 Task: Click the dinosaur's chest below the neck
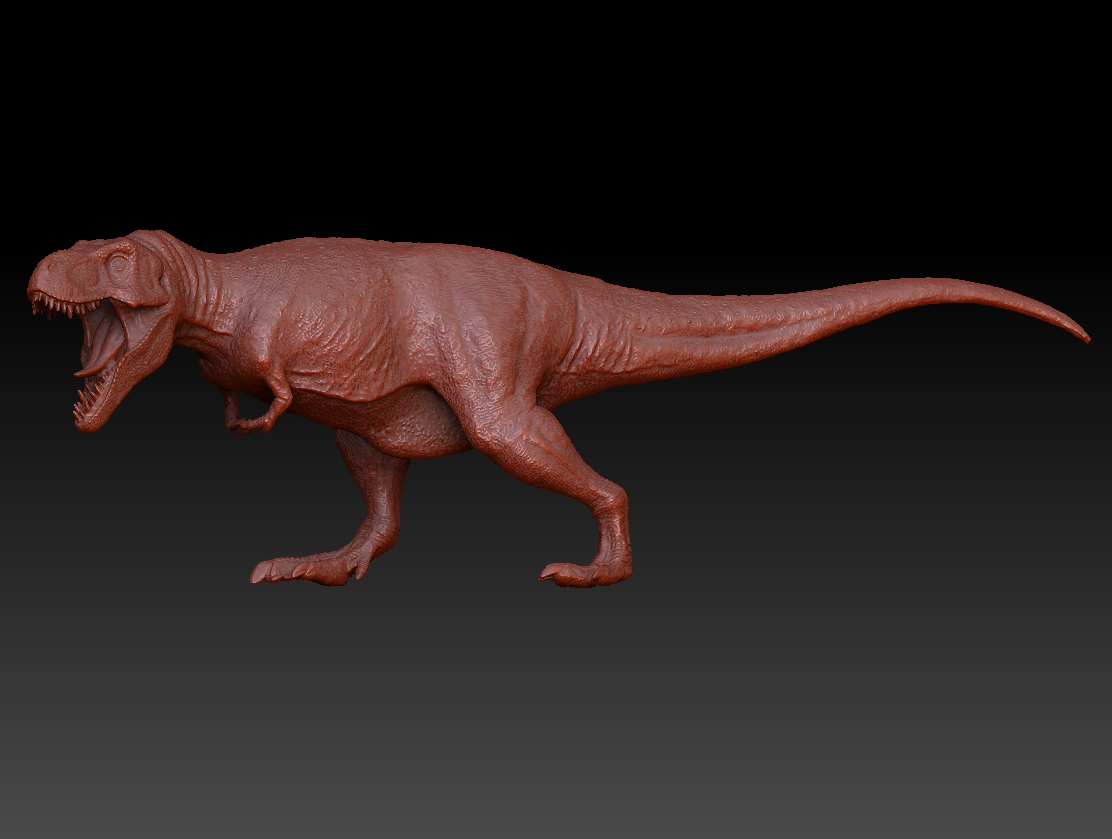pyautogui.click(x=220, y=355)
